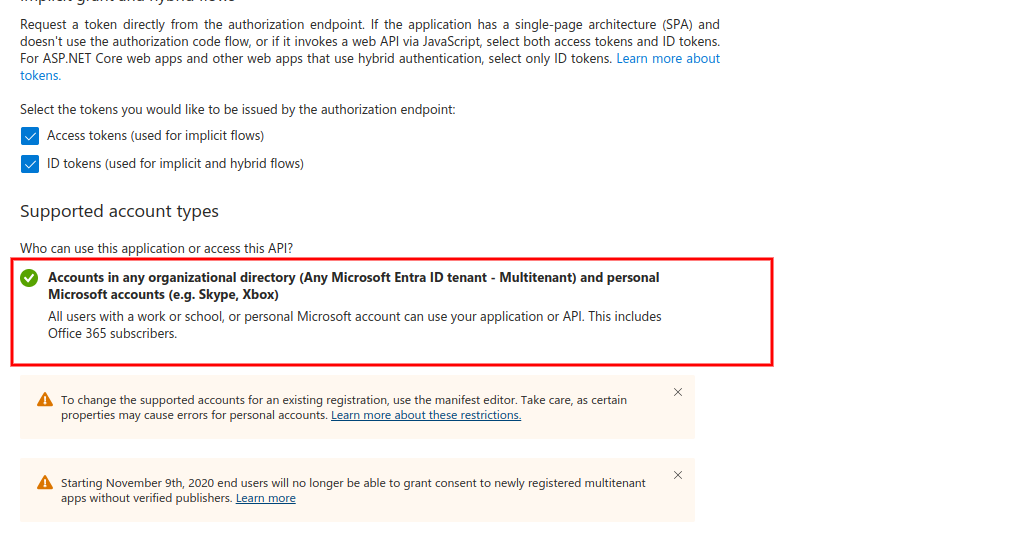The image size is (1028, 539).
Task: Click 'All users with a work or school' description
Action: 355,325
